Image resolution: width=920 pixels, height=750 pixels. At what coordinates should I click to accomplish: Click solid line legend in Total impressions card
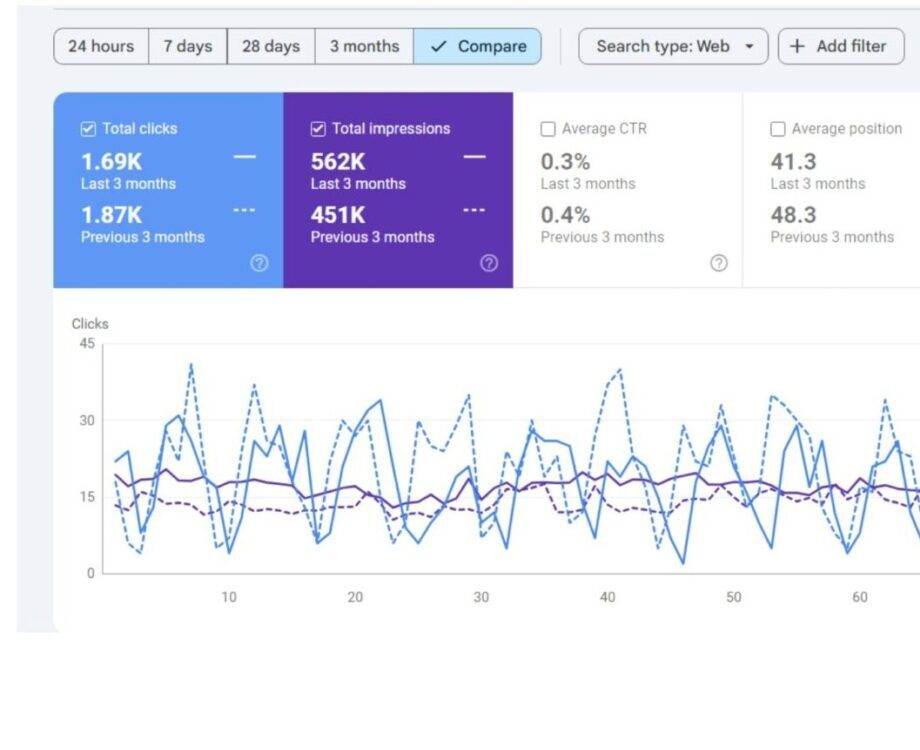474,157
